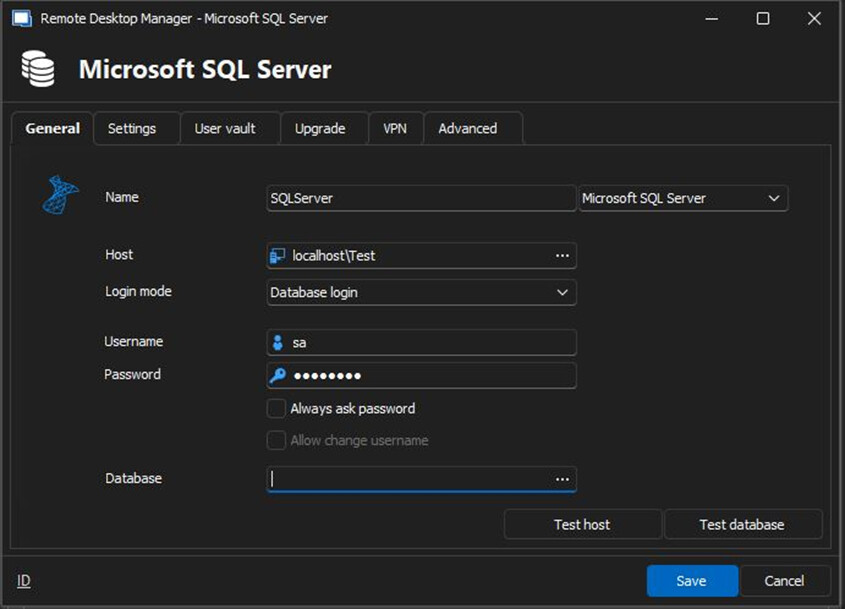Click the key icon in Password field
Image resolution: width=845 pixels, height=609 pixels.
tap(278, 375)
